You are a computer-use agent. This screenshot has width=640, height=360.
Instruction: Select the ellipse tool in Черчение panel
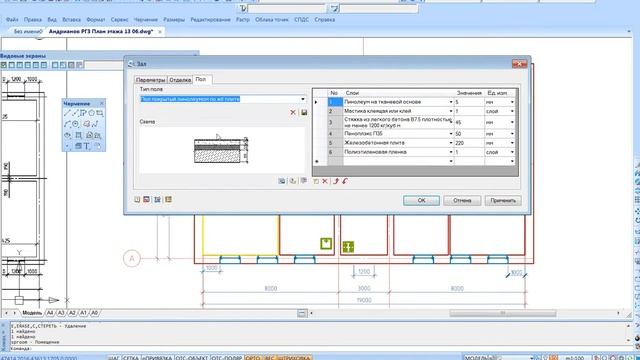pyautogui.click(x=67, y=135)
